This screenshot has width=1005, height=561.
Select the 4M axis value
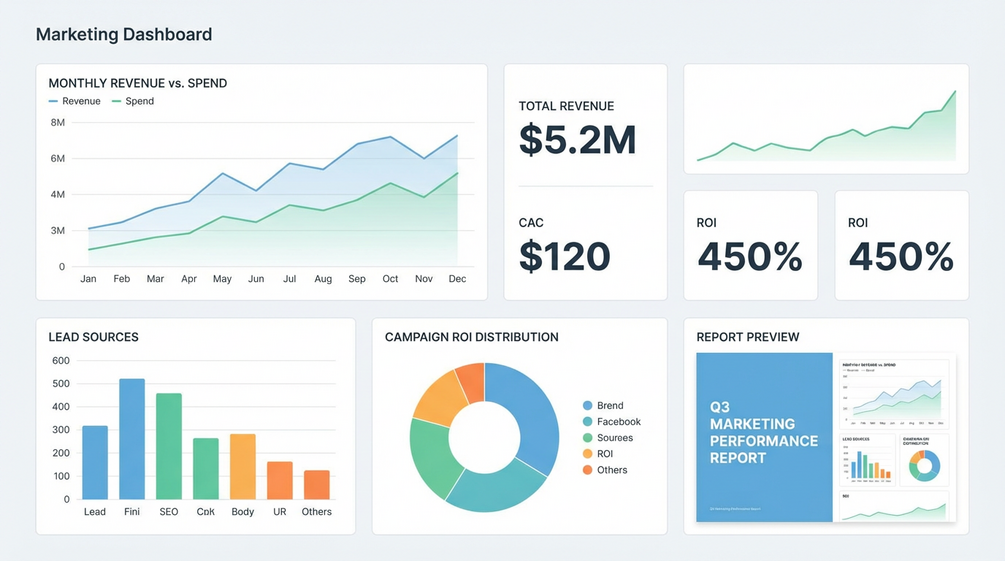click(58, 194)
